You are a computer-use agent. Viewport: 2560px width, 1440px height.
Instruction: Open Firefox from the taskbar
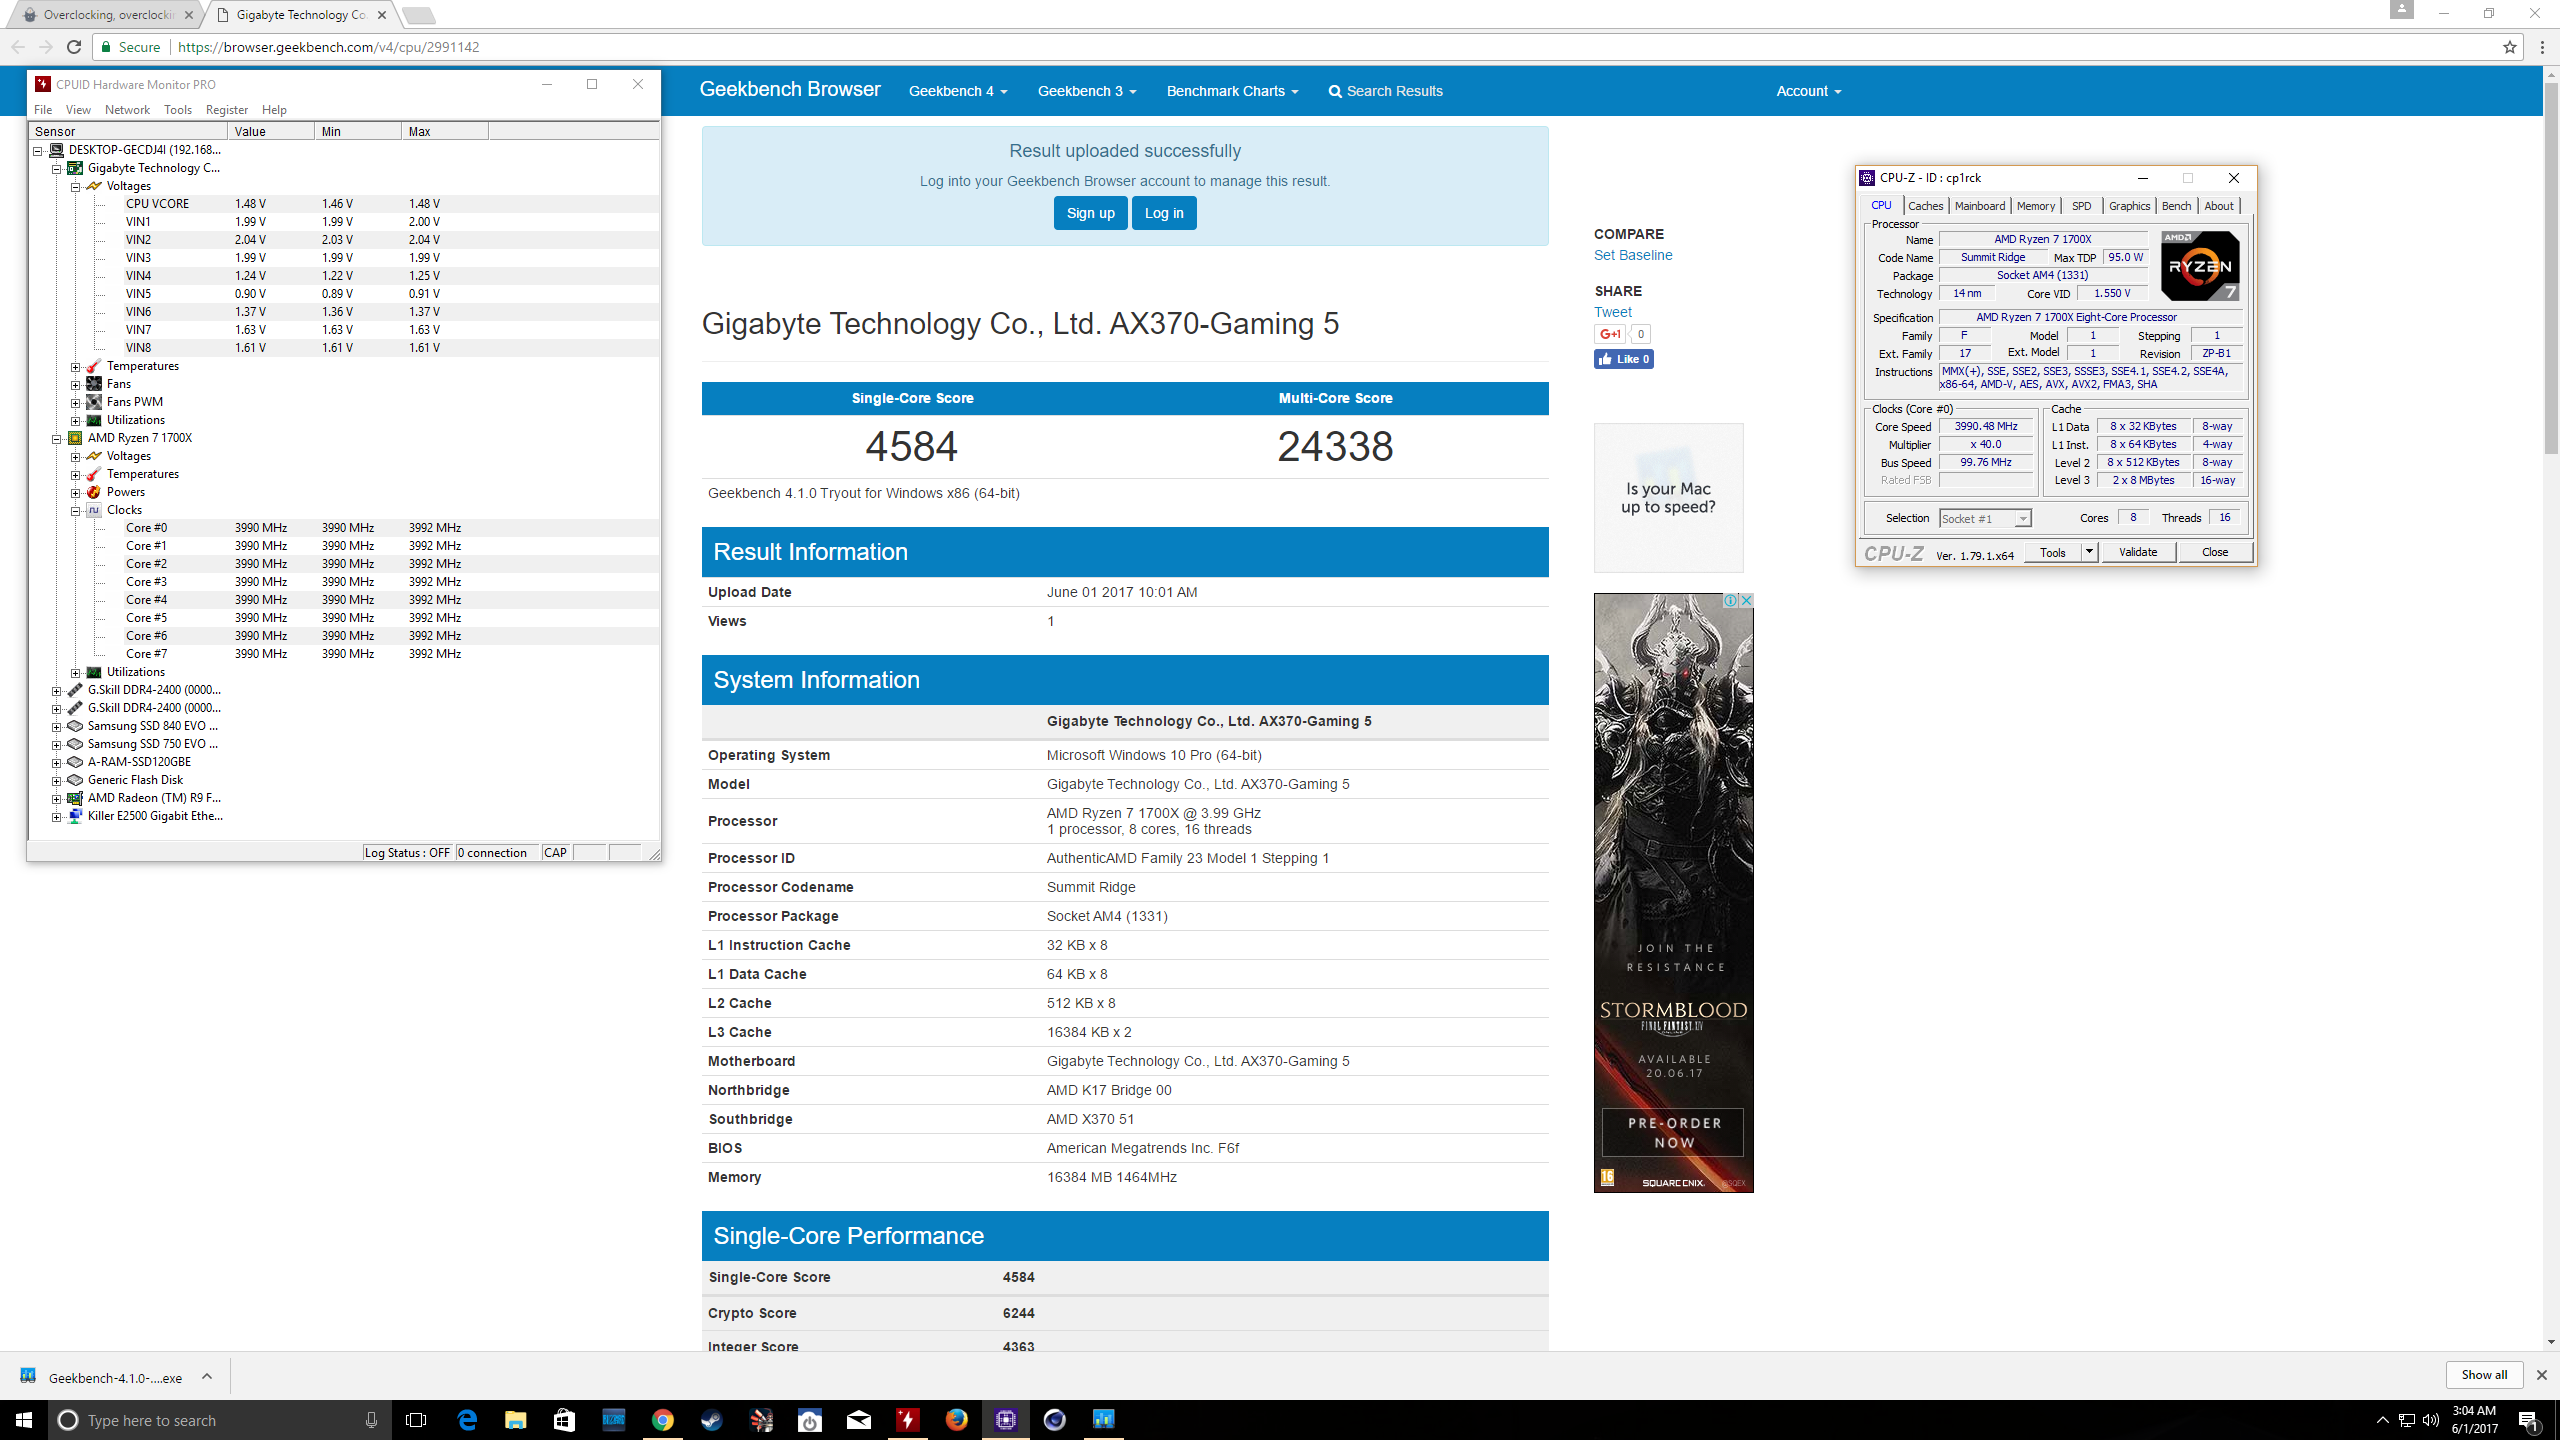[956, 1420]
